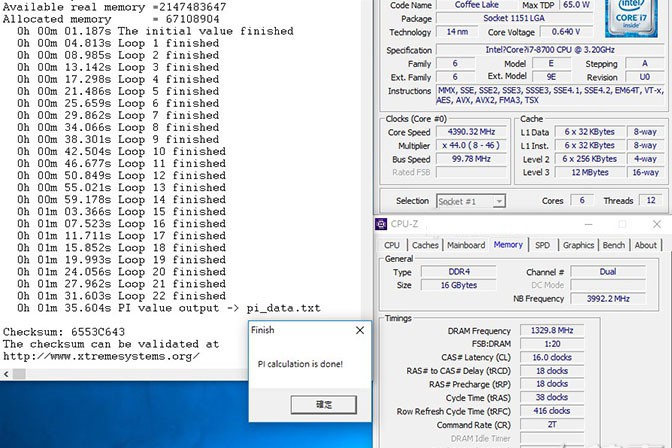Click the Specification field Intel Core i7-8700
Viewport: 672px width, 448px height.
[x=550, y=50]
